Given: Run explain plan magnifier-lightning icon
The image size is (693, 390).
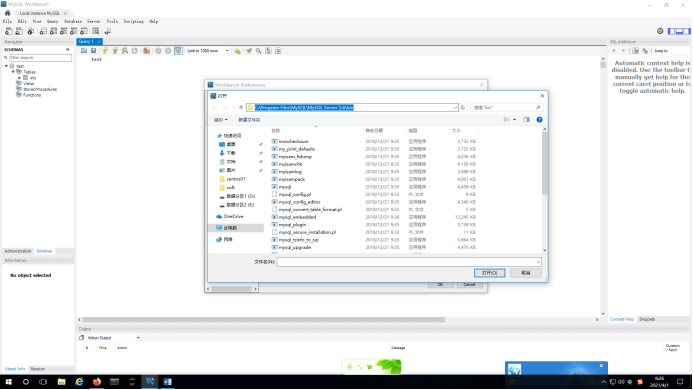Looking at the screenshot, I should click(x=125, y=51).
